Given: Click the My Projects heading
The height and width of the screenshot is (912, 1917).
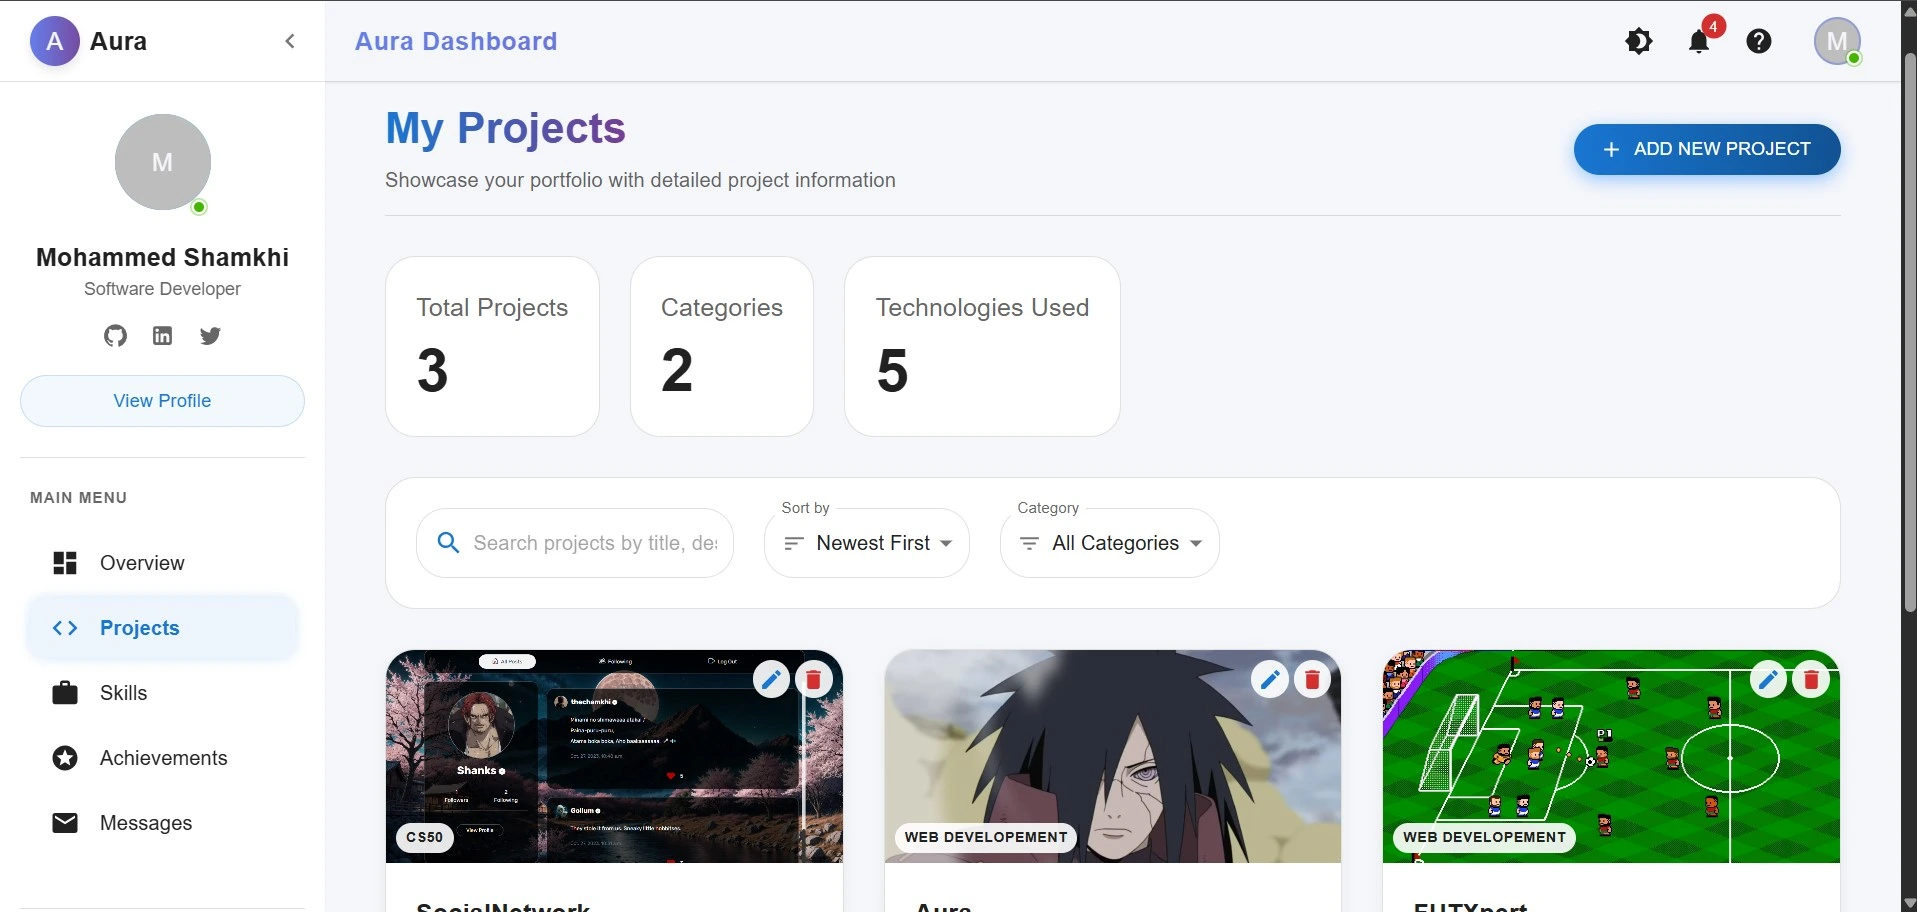Looking at the screenshot, I should coord(506,128).
